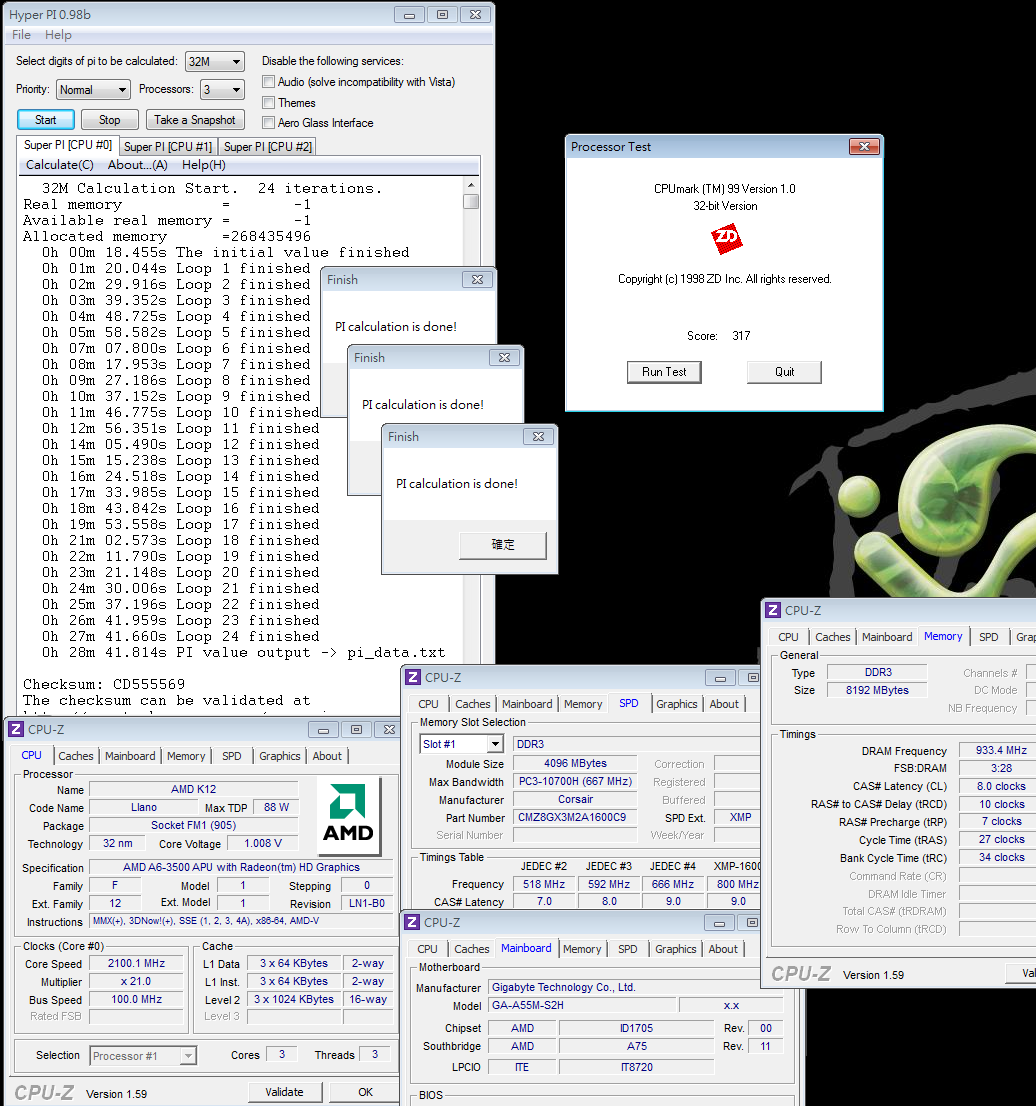Click scroll up arrow in Super PI log
The width and height of the screenshot is (1036, 1106).
point(471,185)
